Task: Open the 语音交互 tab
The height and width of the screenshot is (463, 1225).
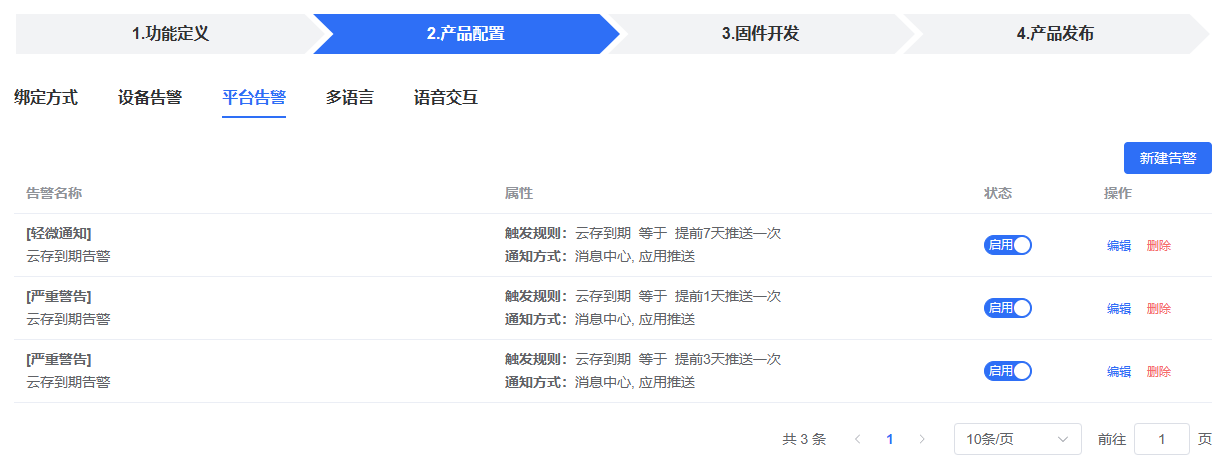Action: [x=446, y=98]
